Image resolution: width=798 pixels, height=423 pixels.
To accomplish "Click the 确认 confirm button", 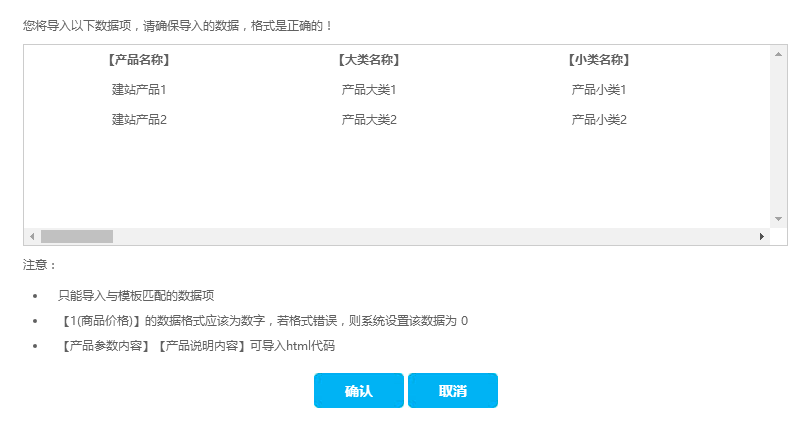I will pos(358,391).
